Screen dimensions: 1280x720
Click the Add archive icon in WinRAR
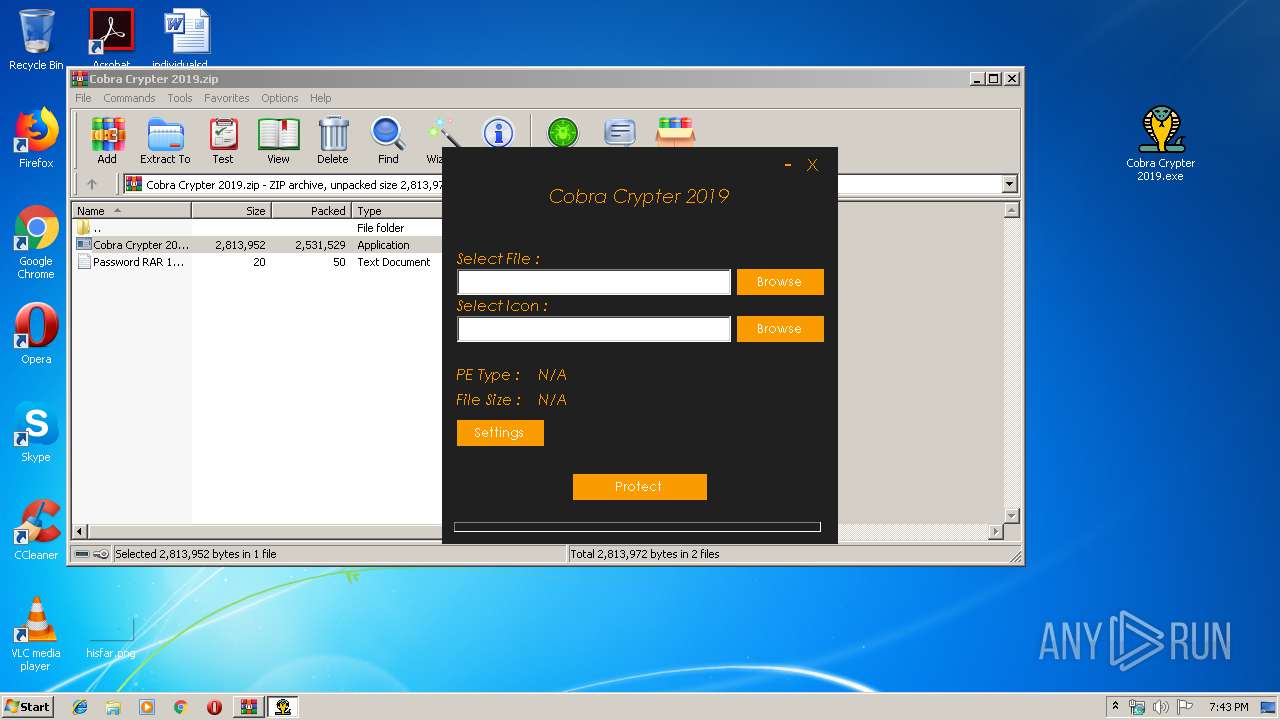click(x=107, y=140)
